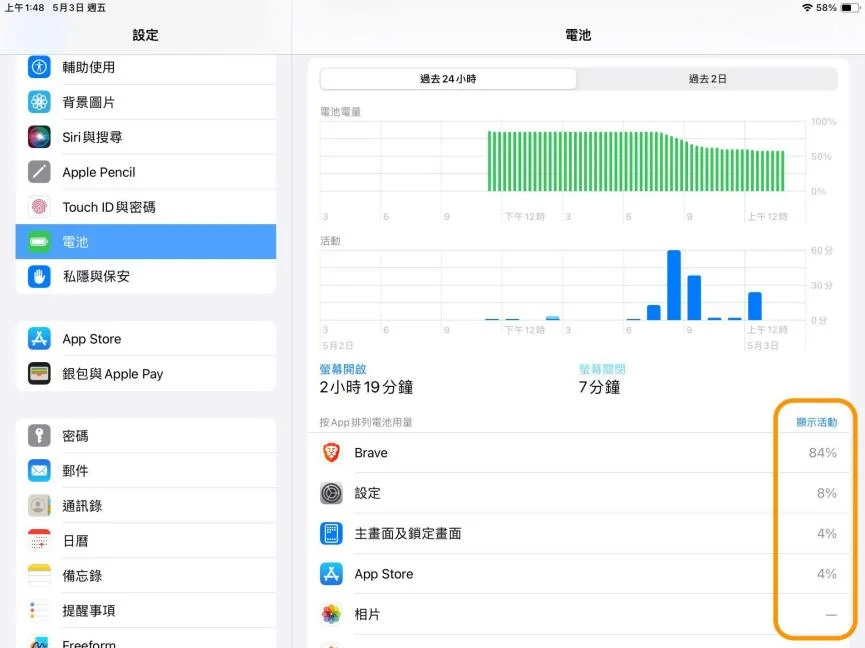Open 私隱與保安 settings
The height and width of the screenshot is (648, 865).
(x=146, y=276)
